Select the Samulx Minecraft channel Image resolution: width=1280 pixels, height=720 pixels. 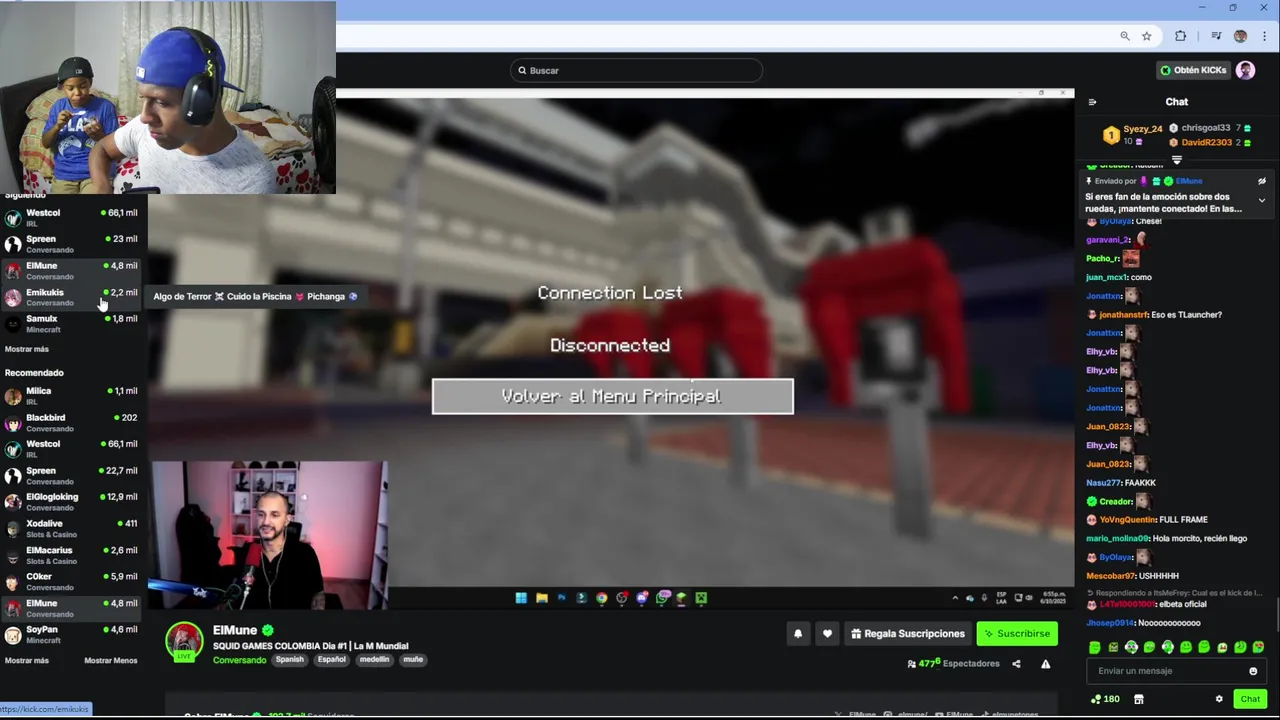[72, 324]
